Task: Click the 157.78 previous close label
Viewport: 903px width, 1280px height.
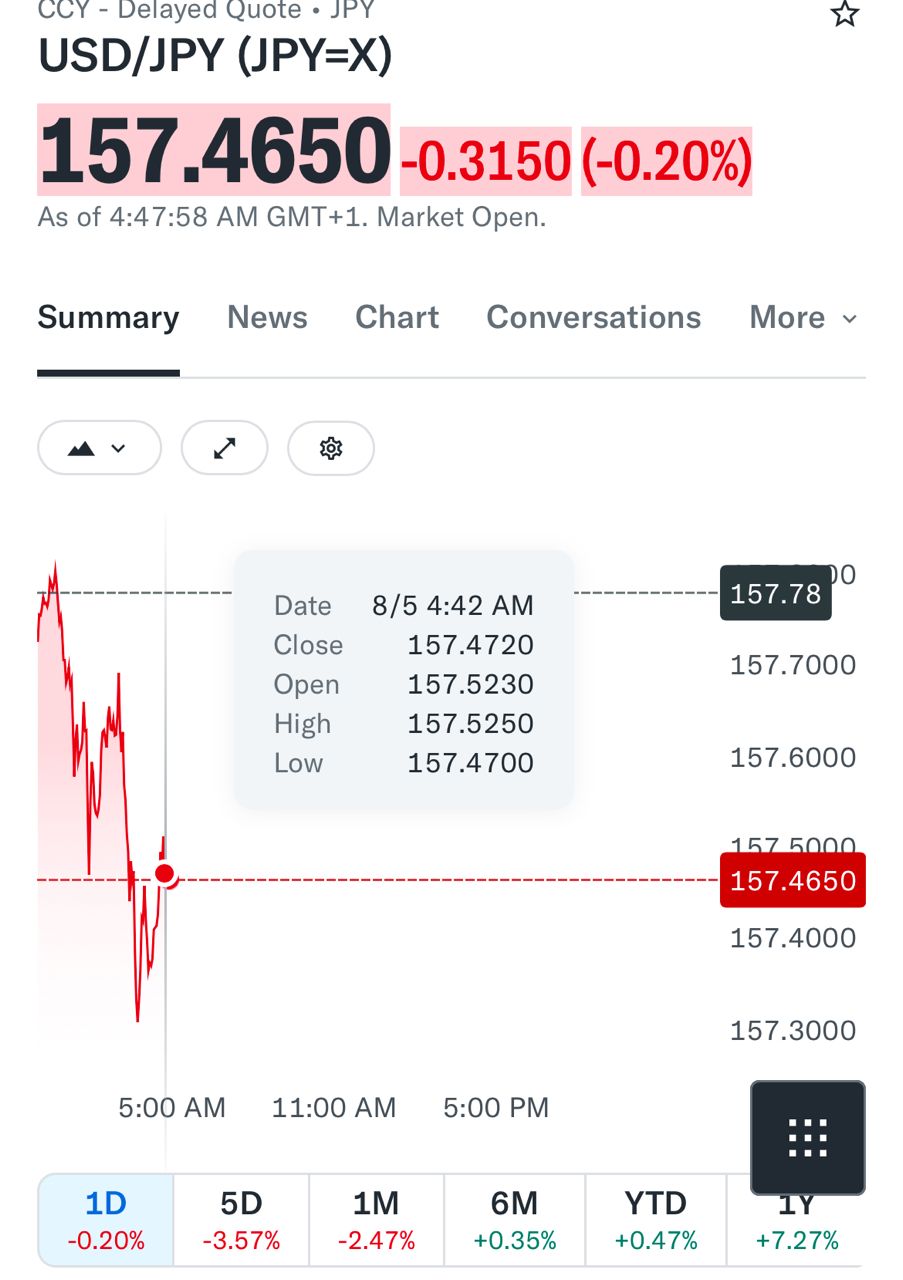Action: click(x=775, y=594)
